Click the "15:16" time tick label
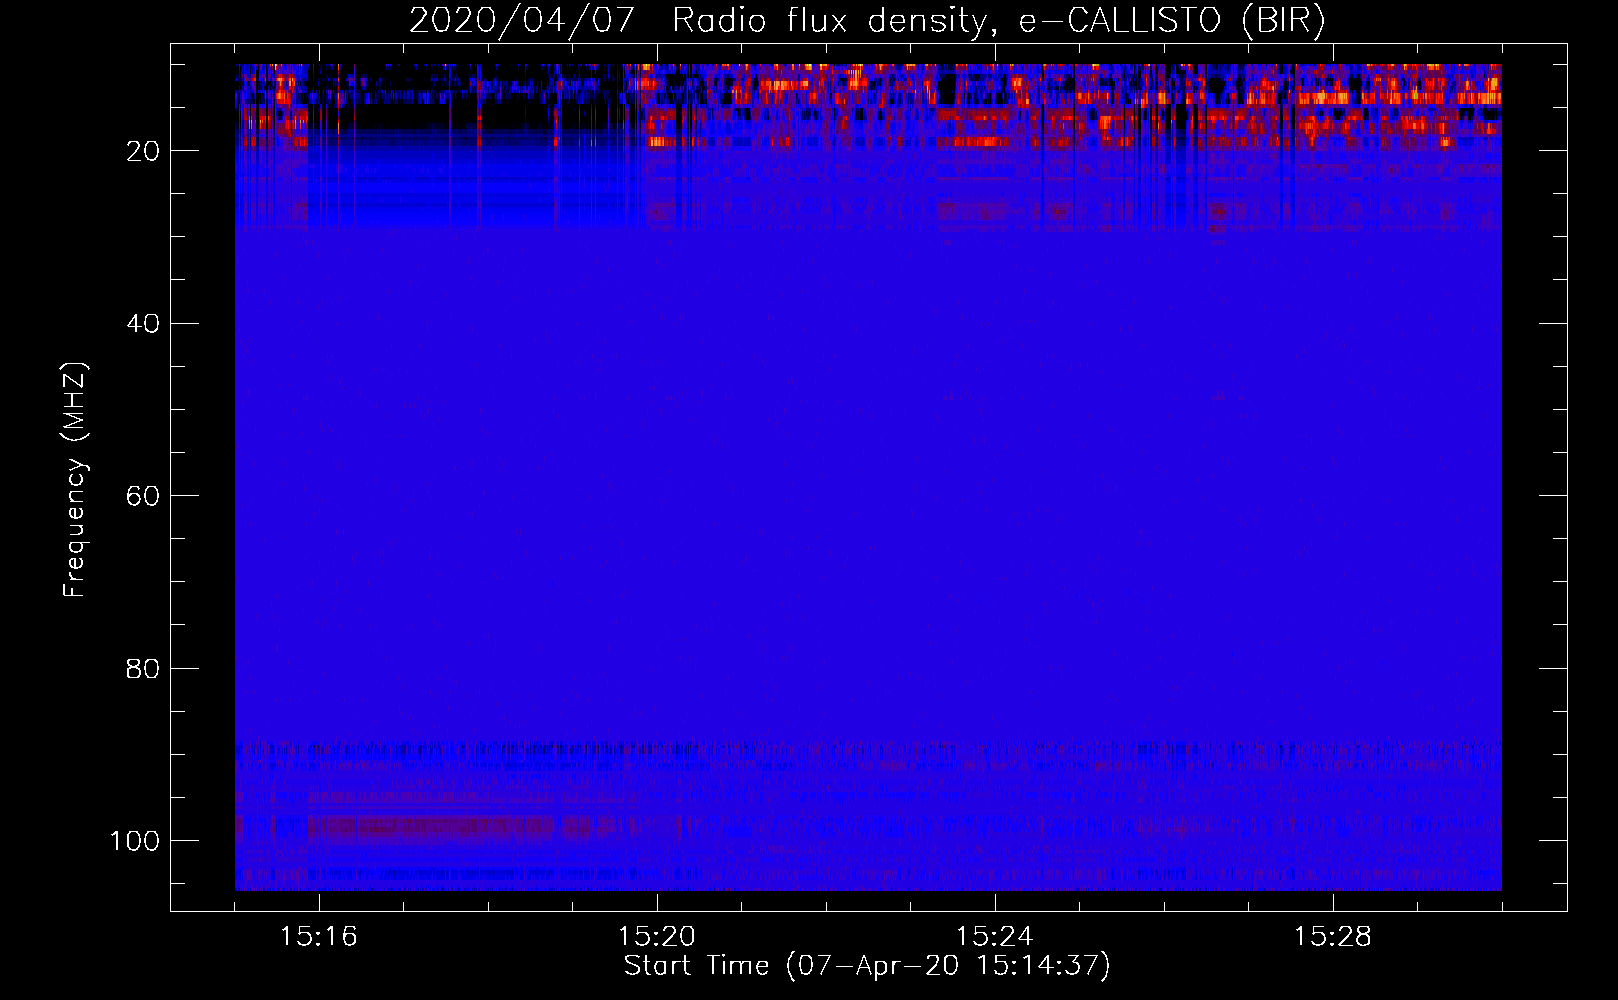1618x1000 pixels. click(319, 937)
